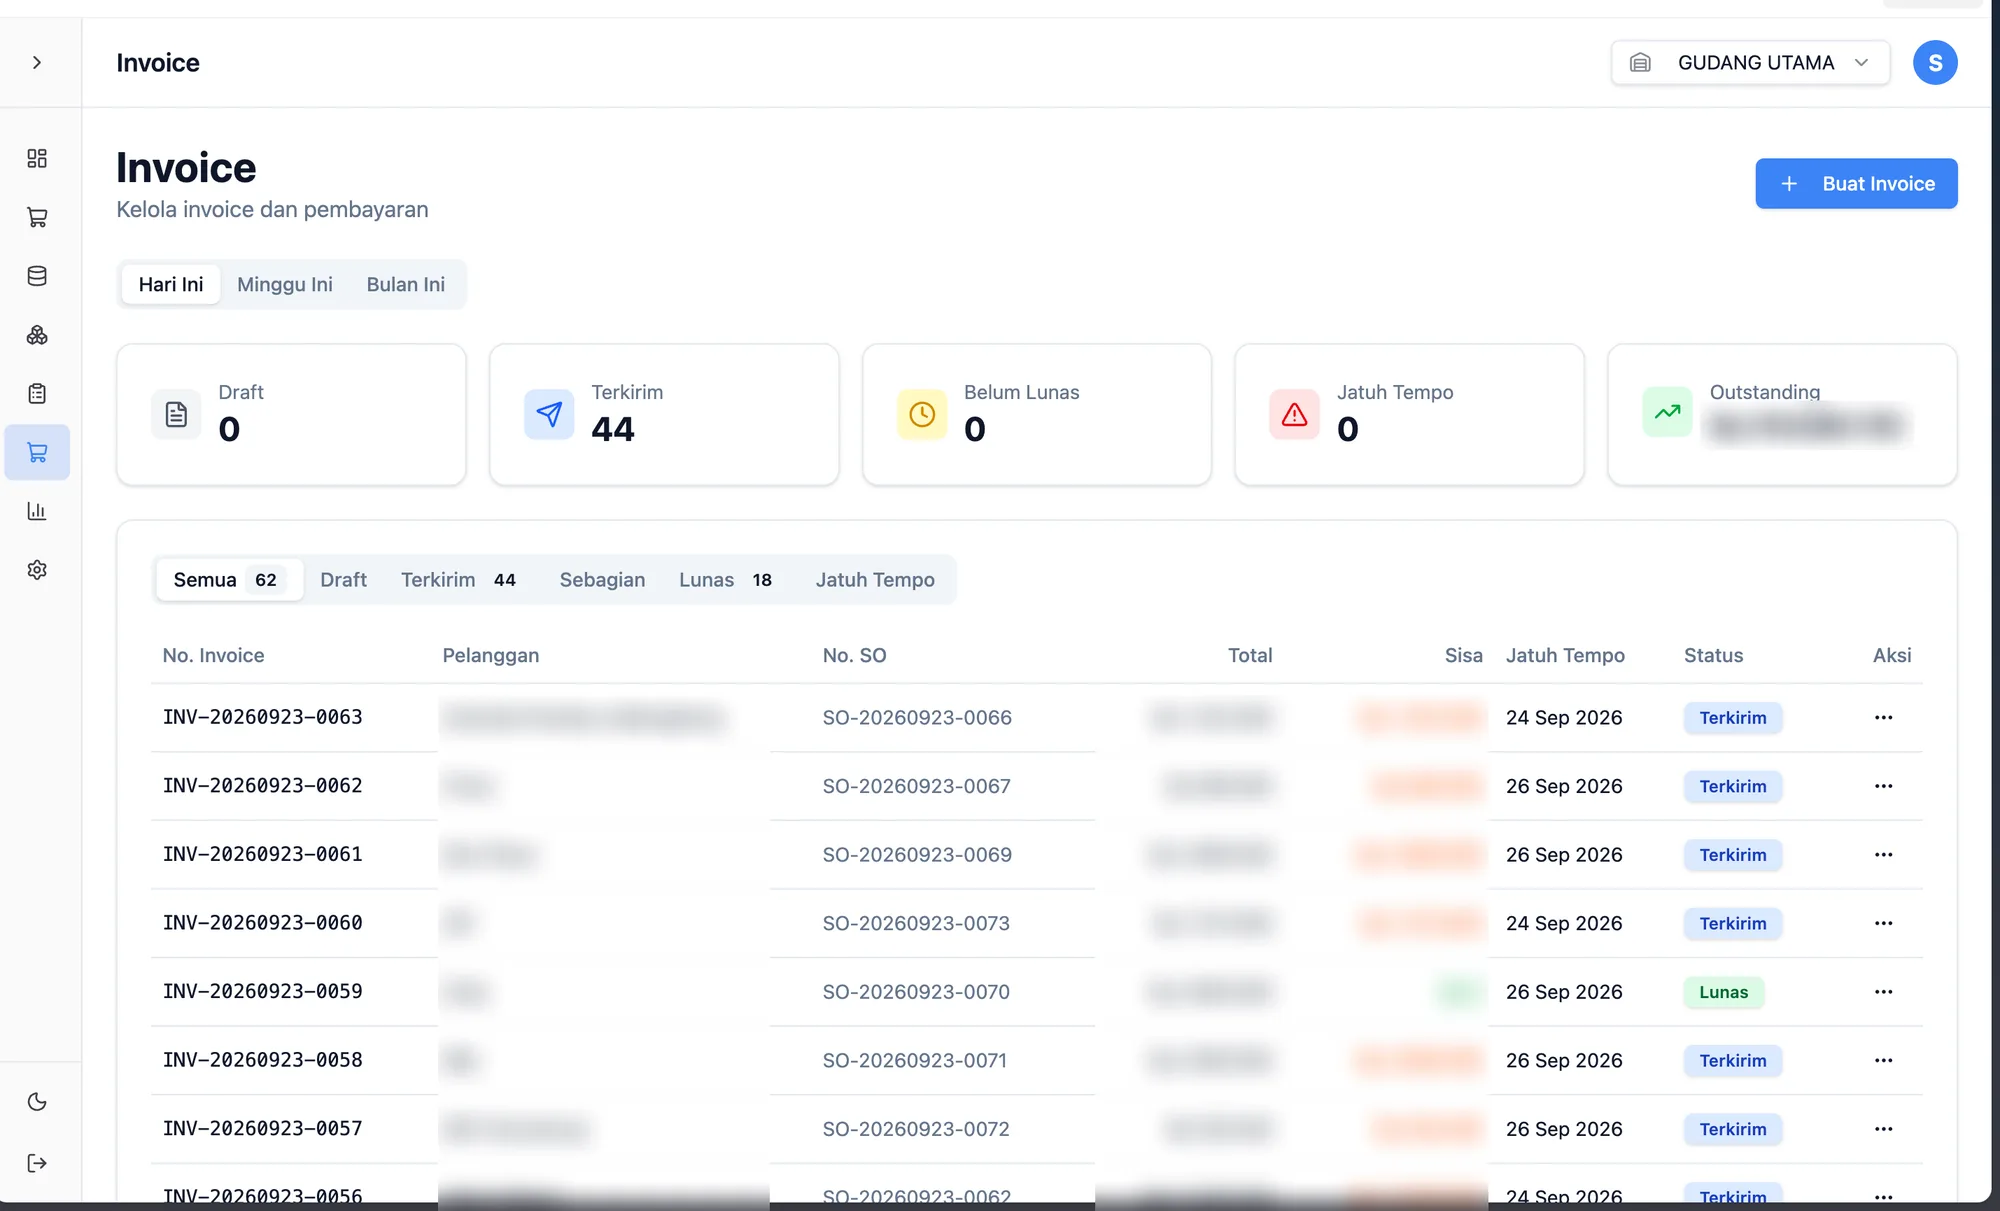
Task: Click the Lunas status badge on INV-20260923-0059
Action: pyautogui.click(x=1724, y=992)
